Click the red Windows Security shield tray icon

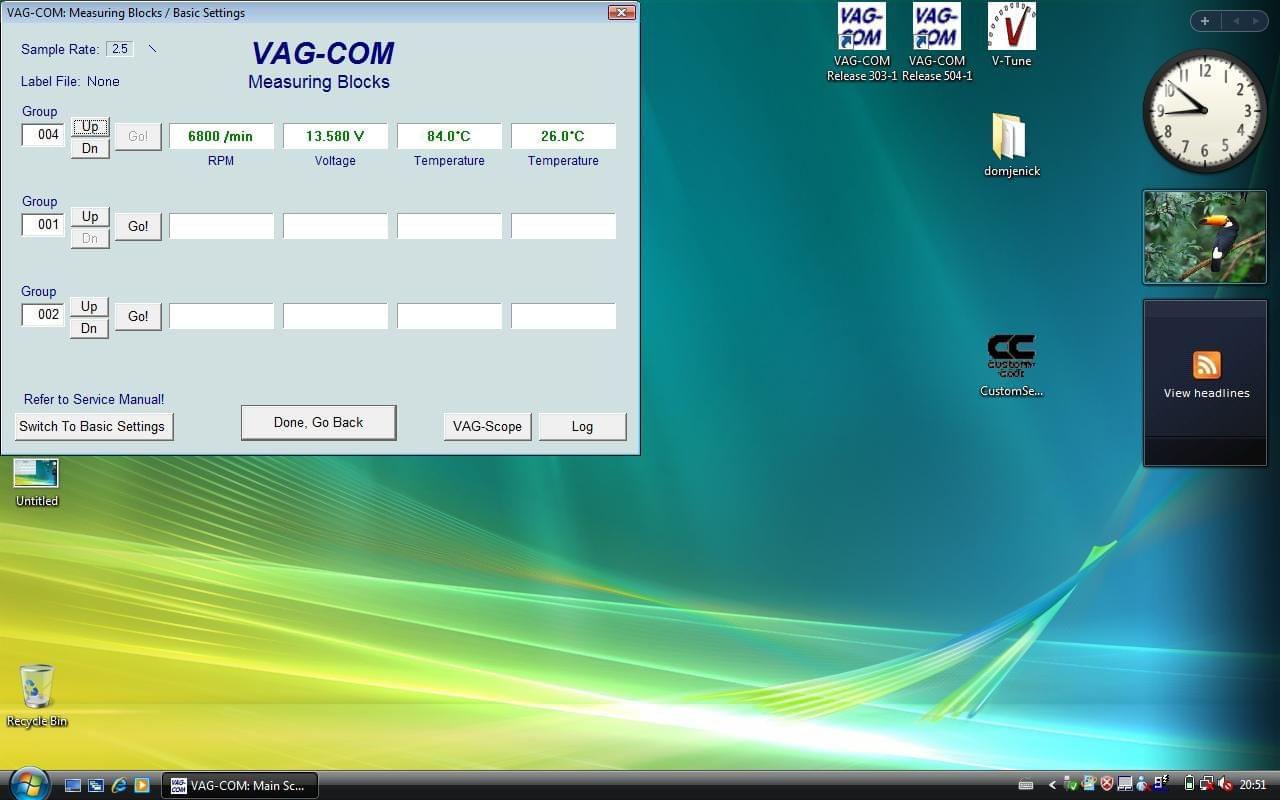[x=1107, y=785]
